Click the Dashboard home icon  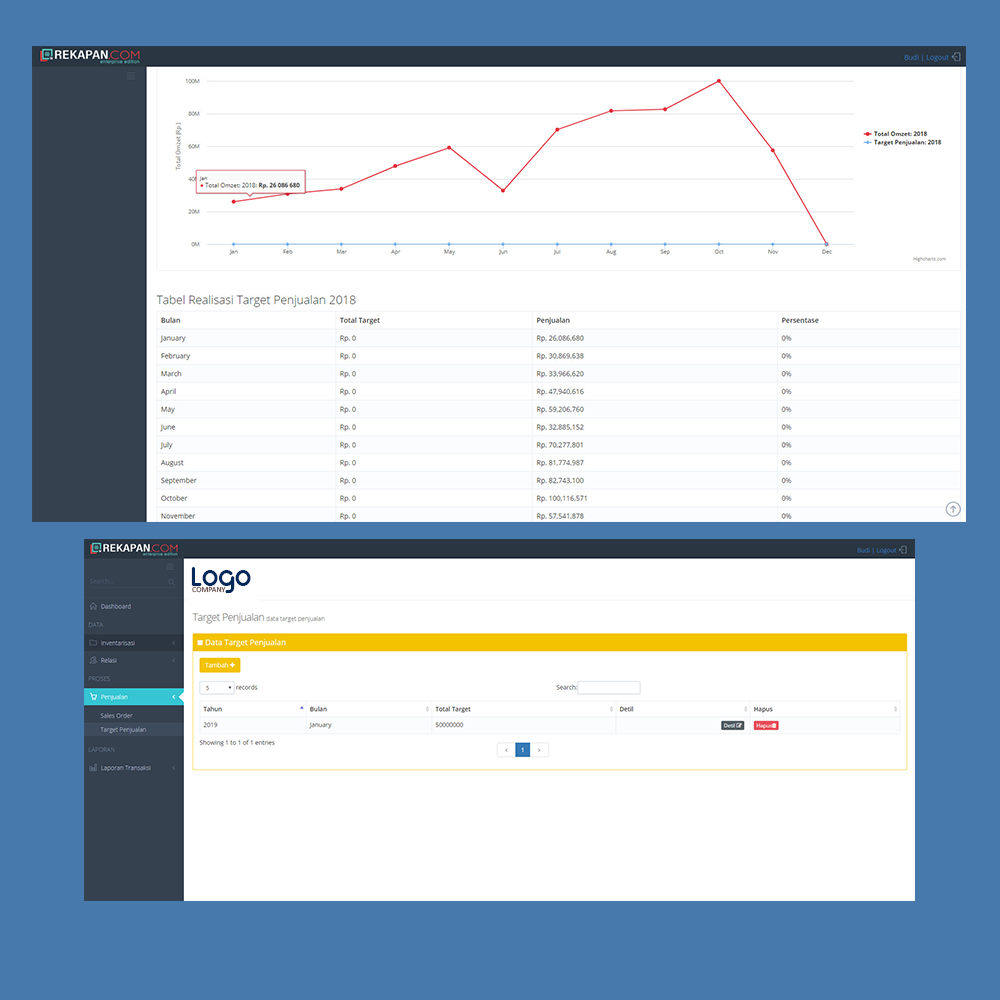coord(93,606)
